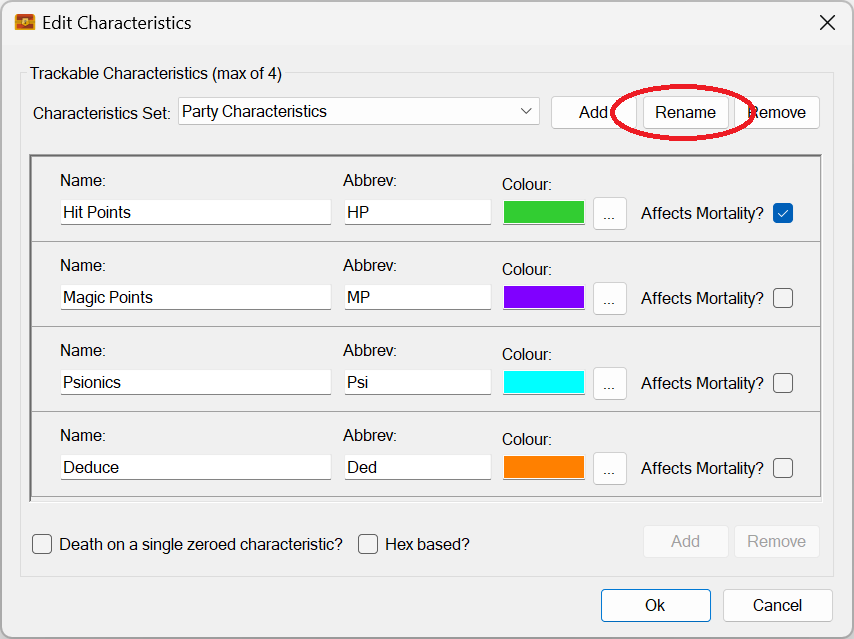Viewport: 854px width, 639px height.
Task: Add a new characteristics set
Action: [x=592, y=112]
